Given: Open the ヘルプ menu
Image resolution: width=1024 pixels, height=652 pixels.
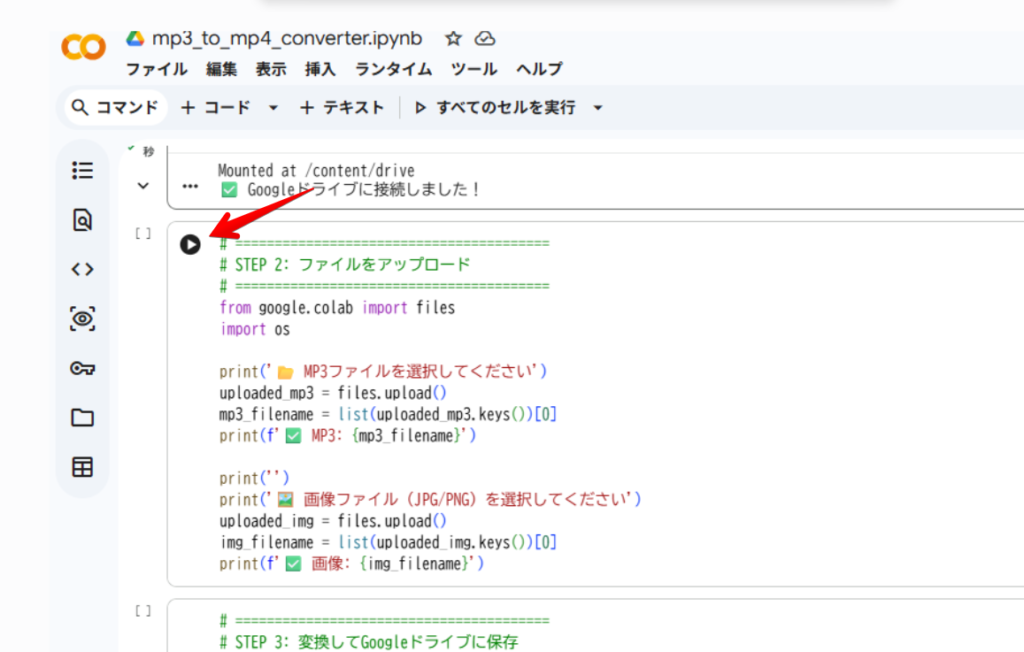Looking at the screenshot, I should pos(539,69).
